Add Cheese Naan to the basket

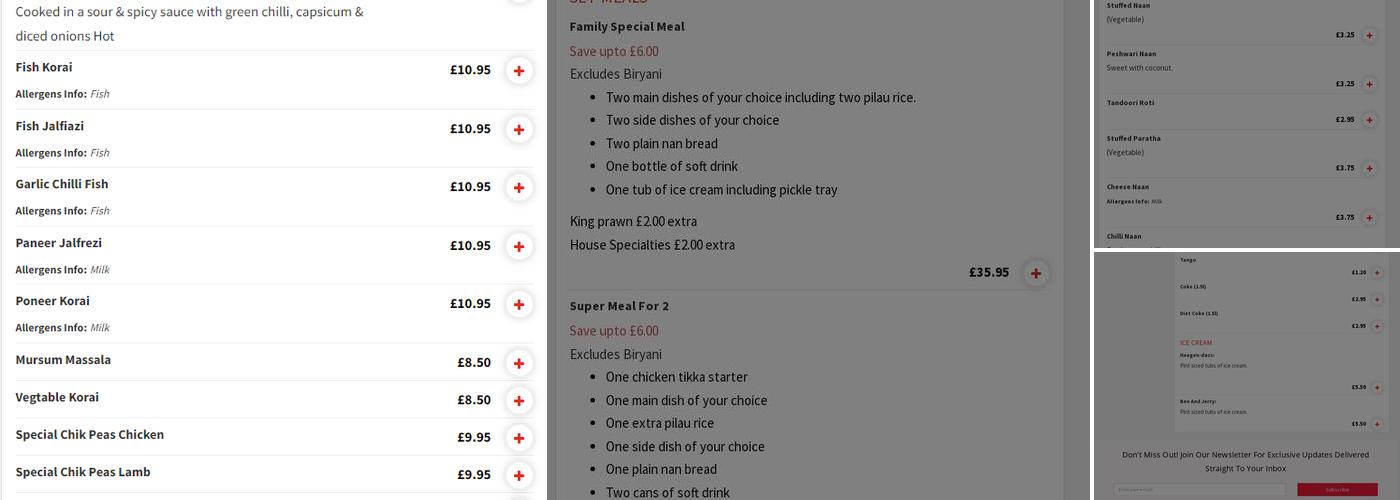tap(1369, 217)
